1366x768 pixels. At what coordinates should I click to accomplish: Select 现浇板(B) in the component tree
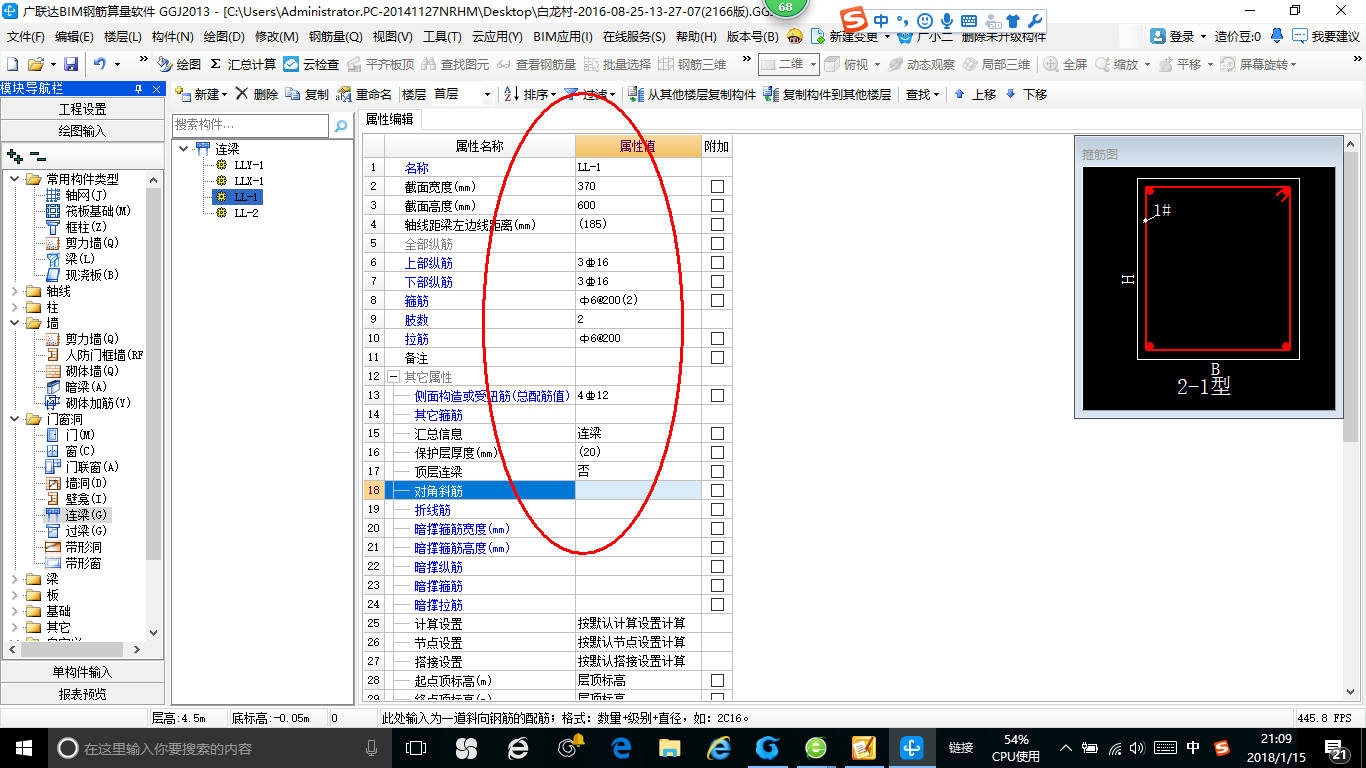tap(92, 275)
